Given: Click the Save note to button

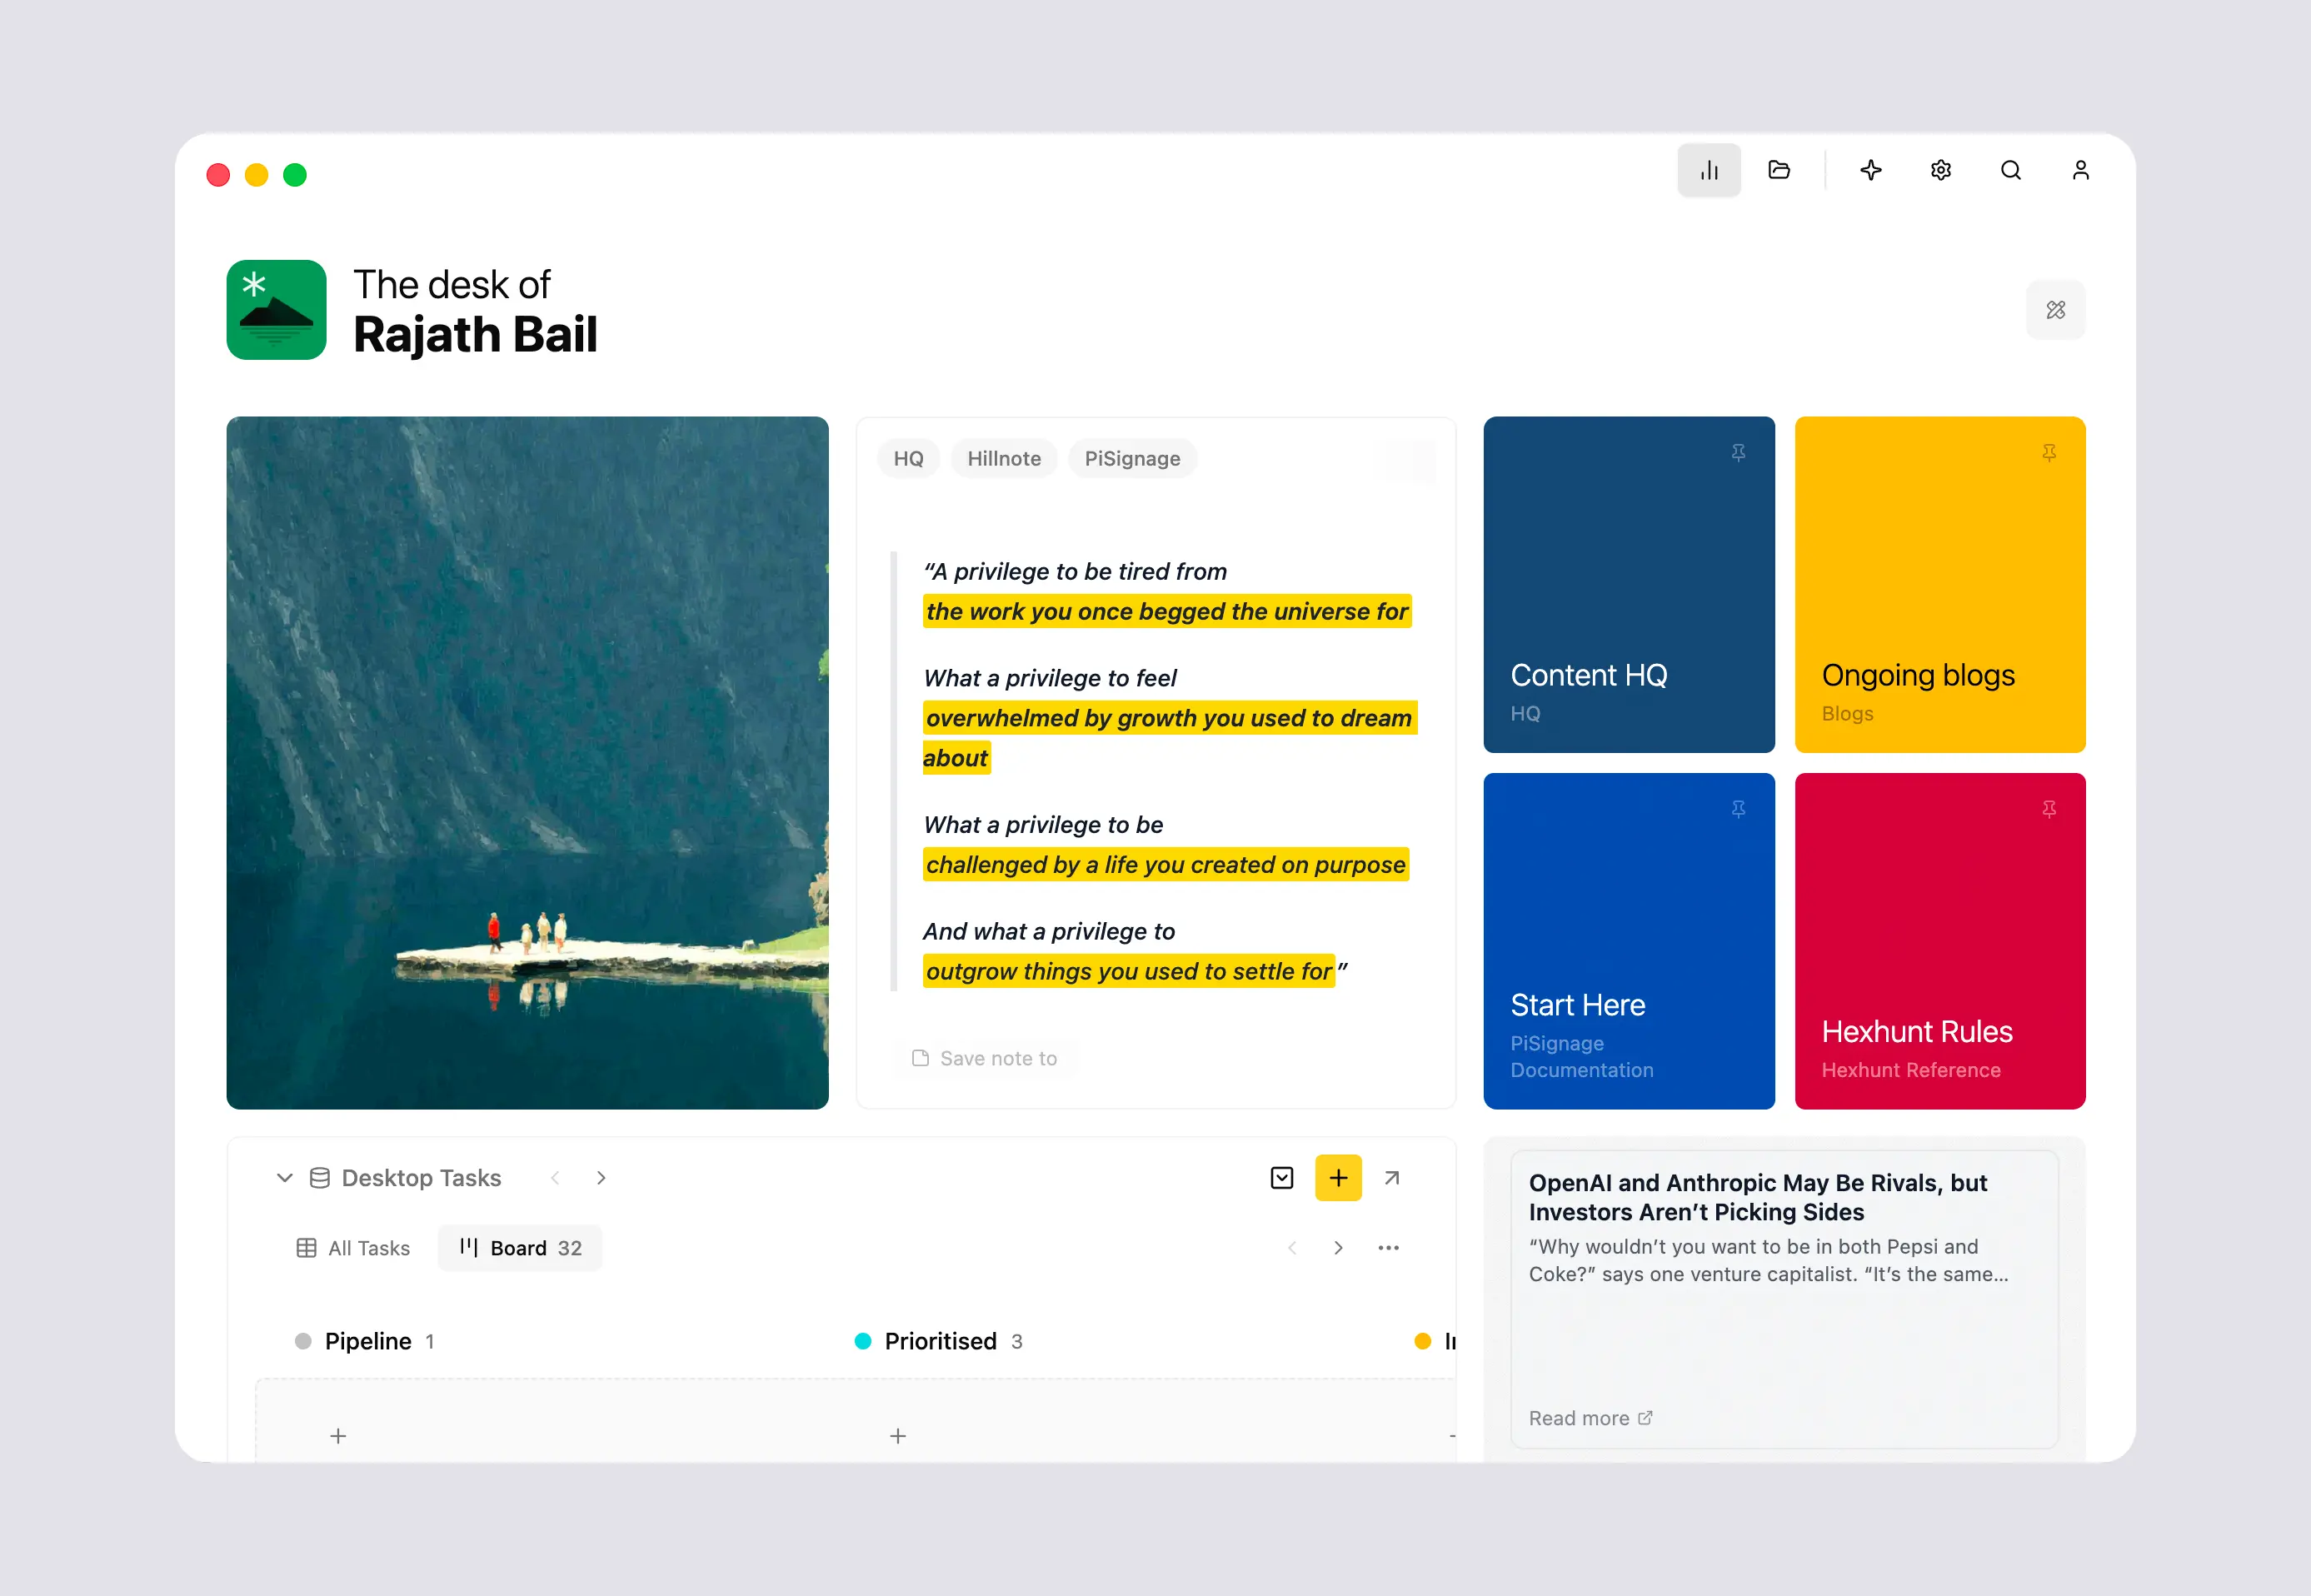Looking at the screenshot, I should [984, 1058].
